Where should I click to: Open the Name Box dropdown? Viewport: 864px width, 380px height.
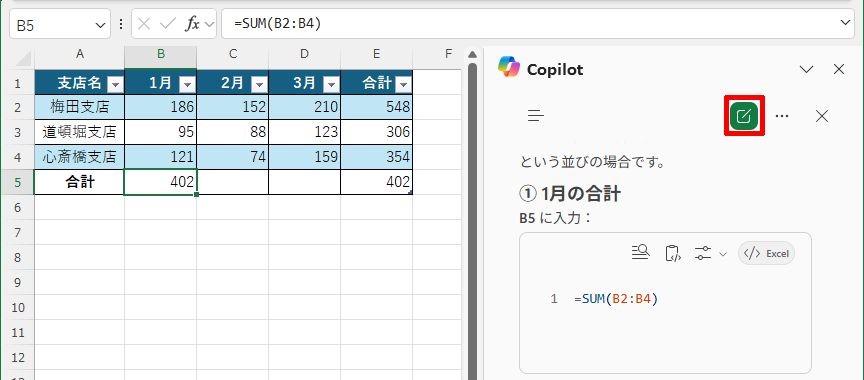click(x=100, y=24)
